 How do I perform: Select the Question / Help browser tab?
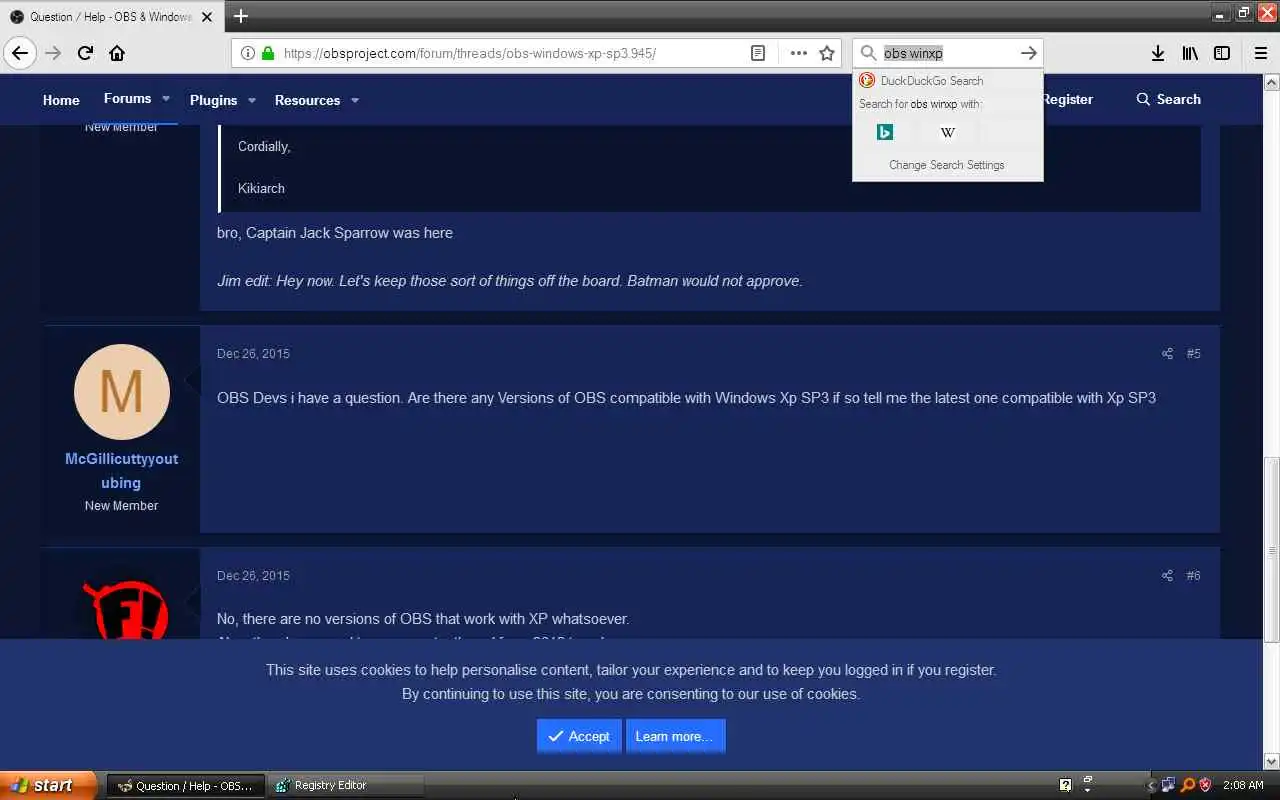click(110, 17)
